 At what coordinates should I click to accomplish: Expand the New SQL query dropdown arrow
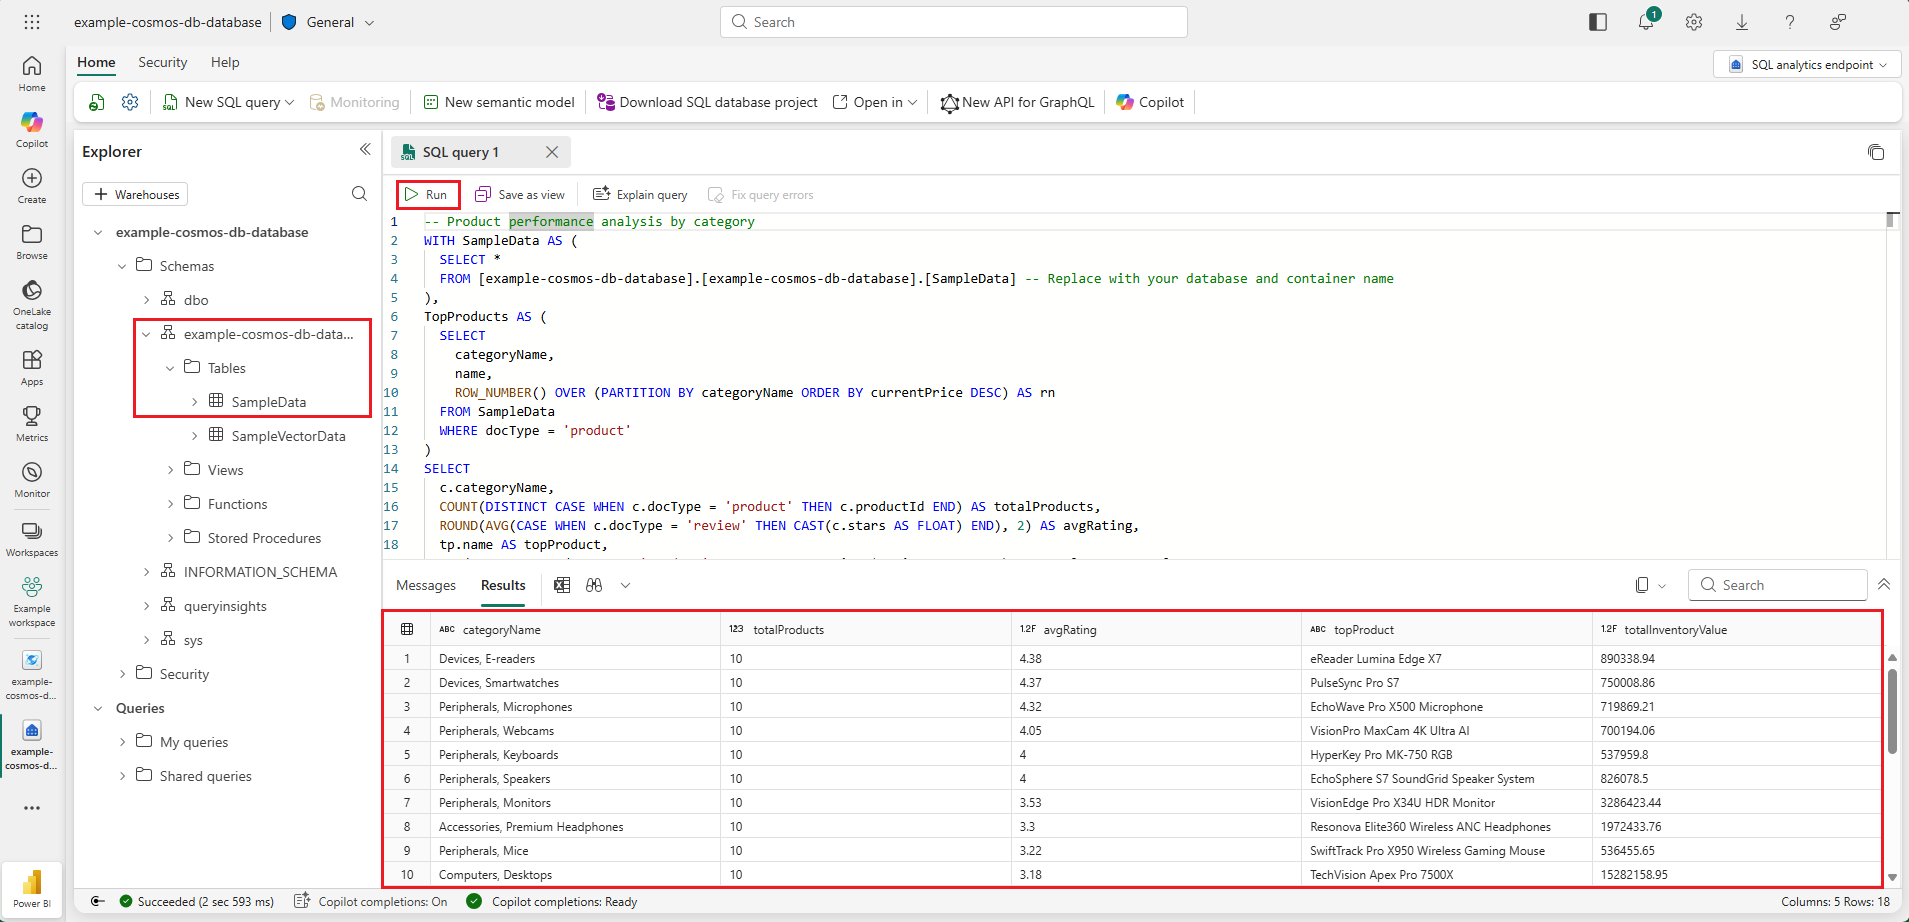coord(290,102)
